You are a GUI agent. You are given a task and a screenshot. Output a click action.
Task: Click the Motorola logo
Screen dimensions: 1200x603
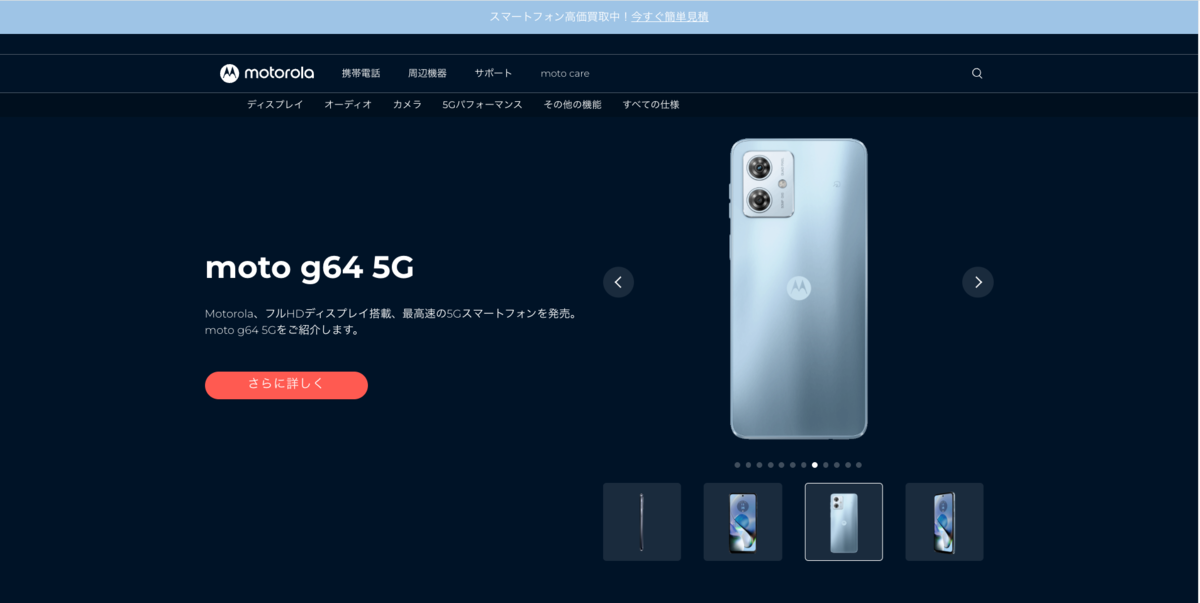pos(267,73)
